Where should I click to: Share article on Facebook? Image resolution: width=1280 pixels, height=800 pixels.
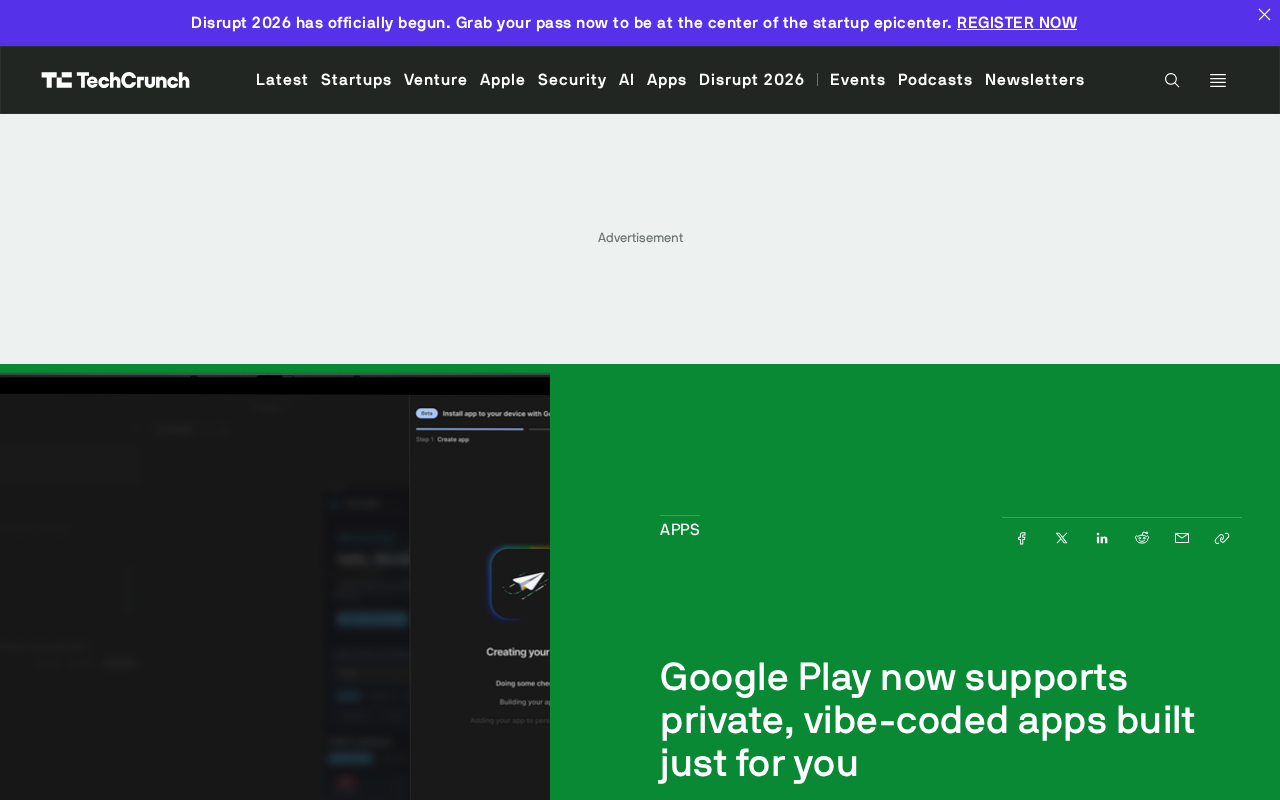pos(1022,538)
